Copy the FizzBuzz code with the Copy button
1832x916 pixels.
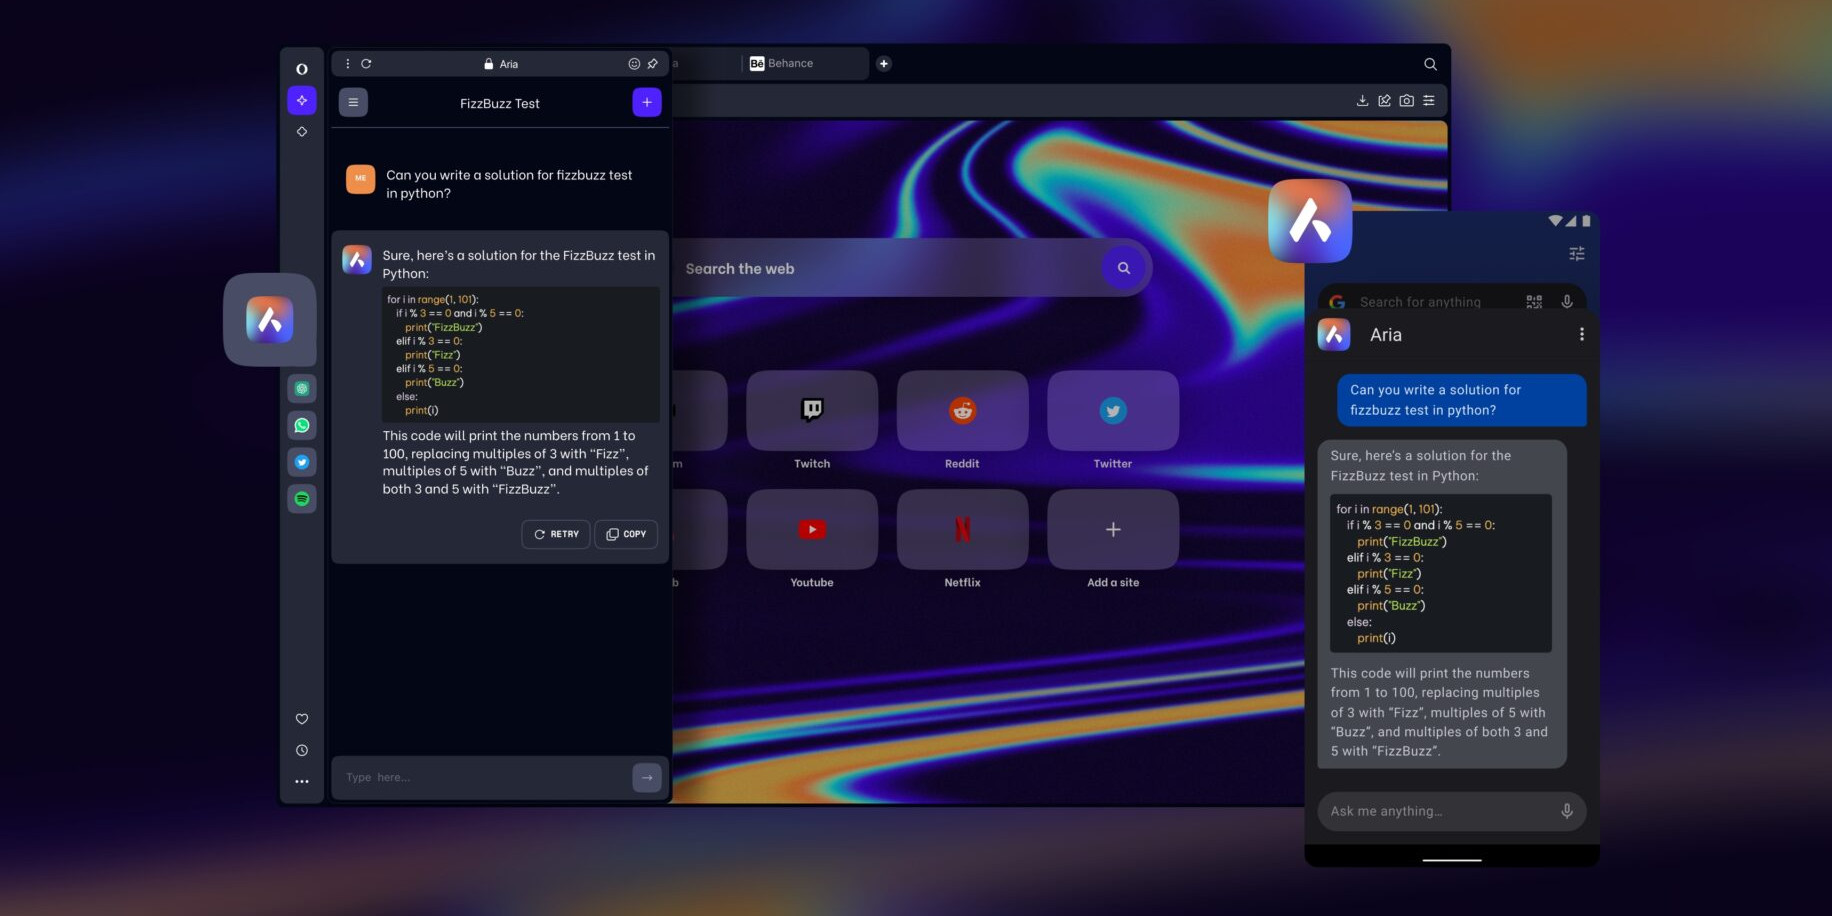(x=625, y=534)
